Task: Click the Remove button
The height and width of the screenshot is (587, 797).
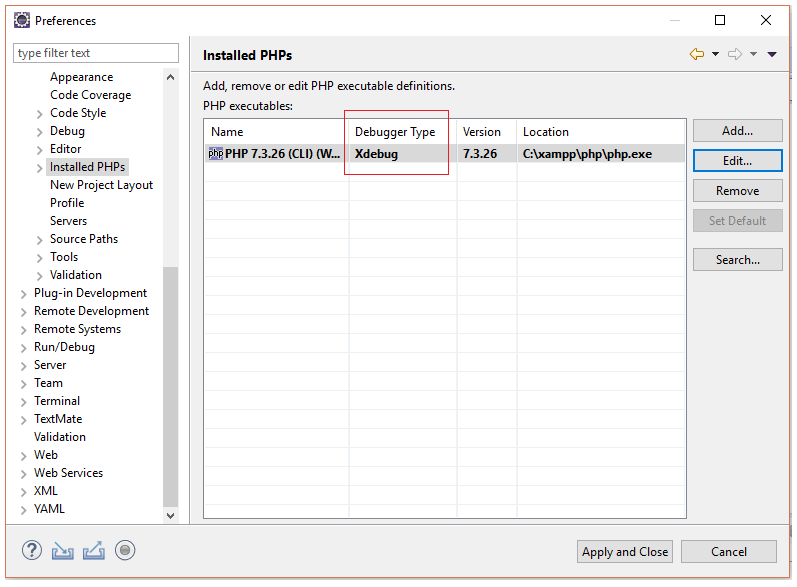Action: tap(738, 191)
